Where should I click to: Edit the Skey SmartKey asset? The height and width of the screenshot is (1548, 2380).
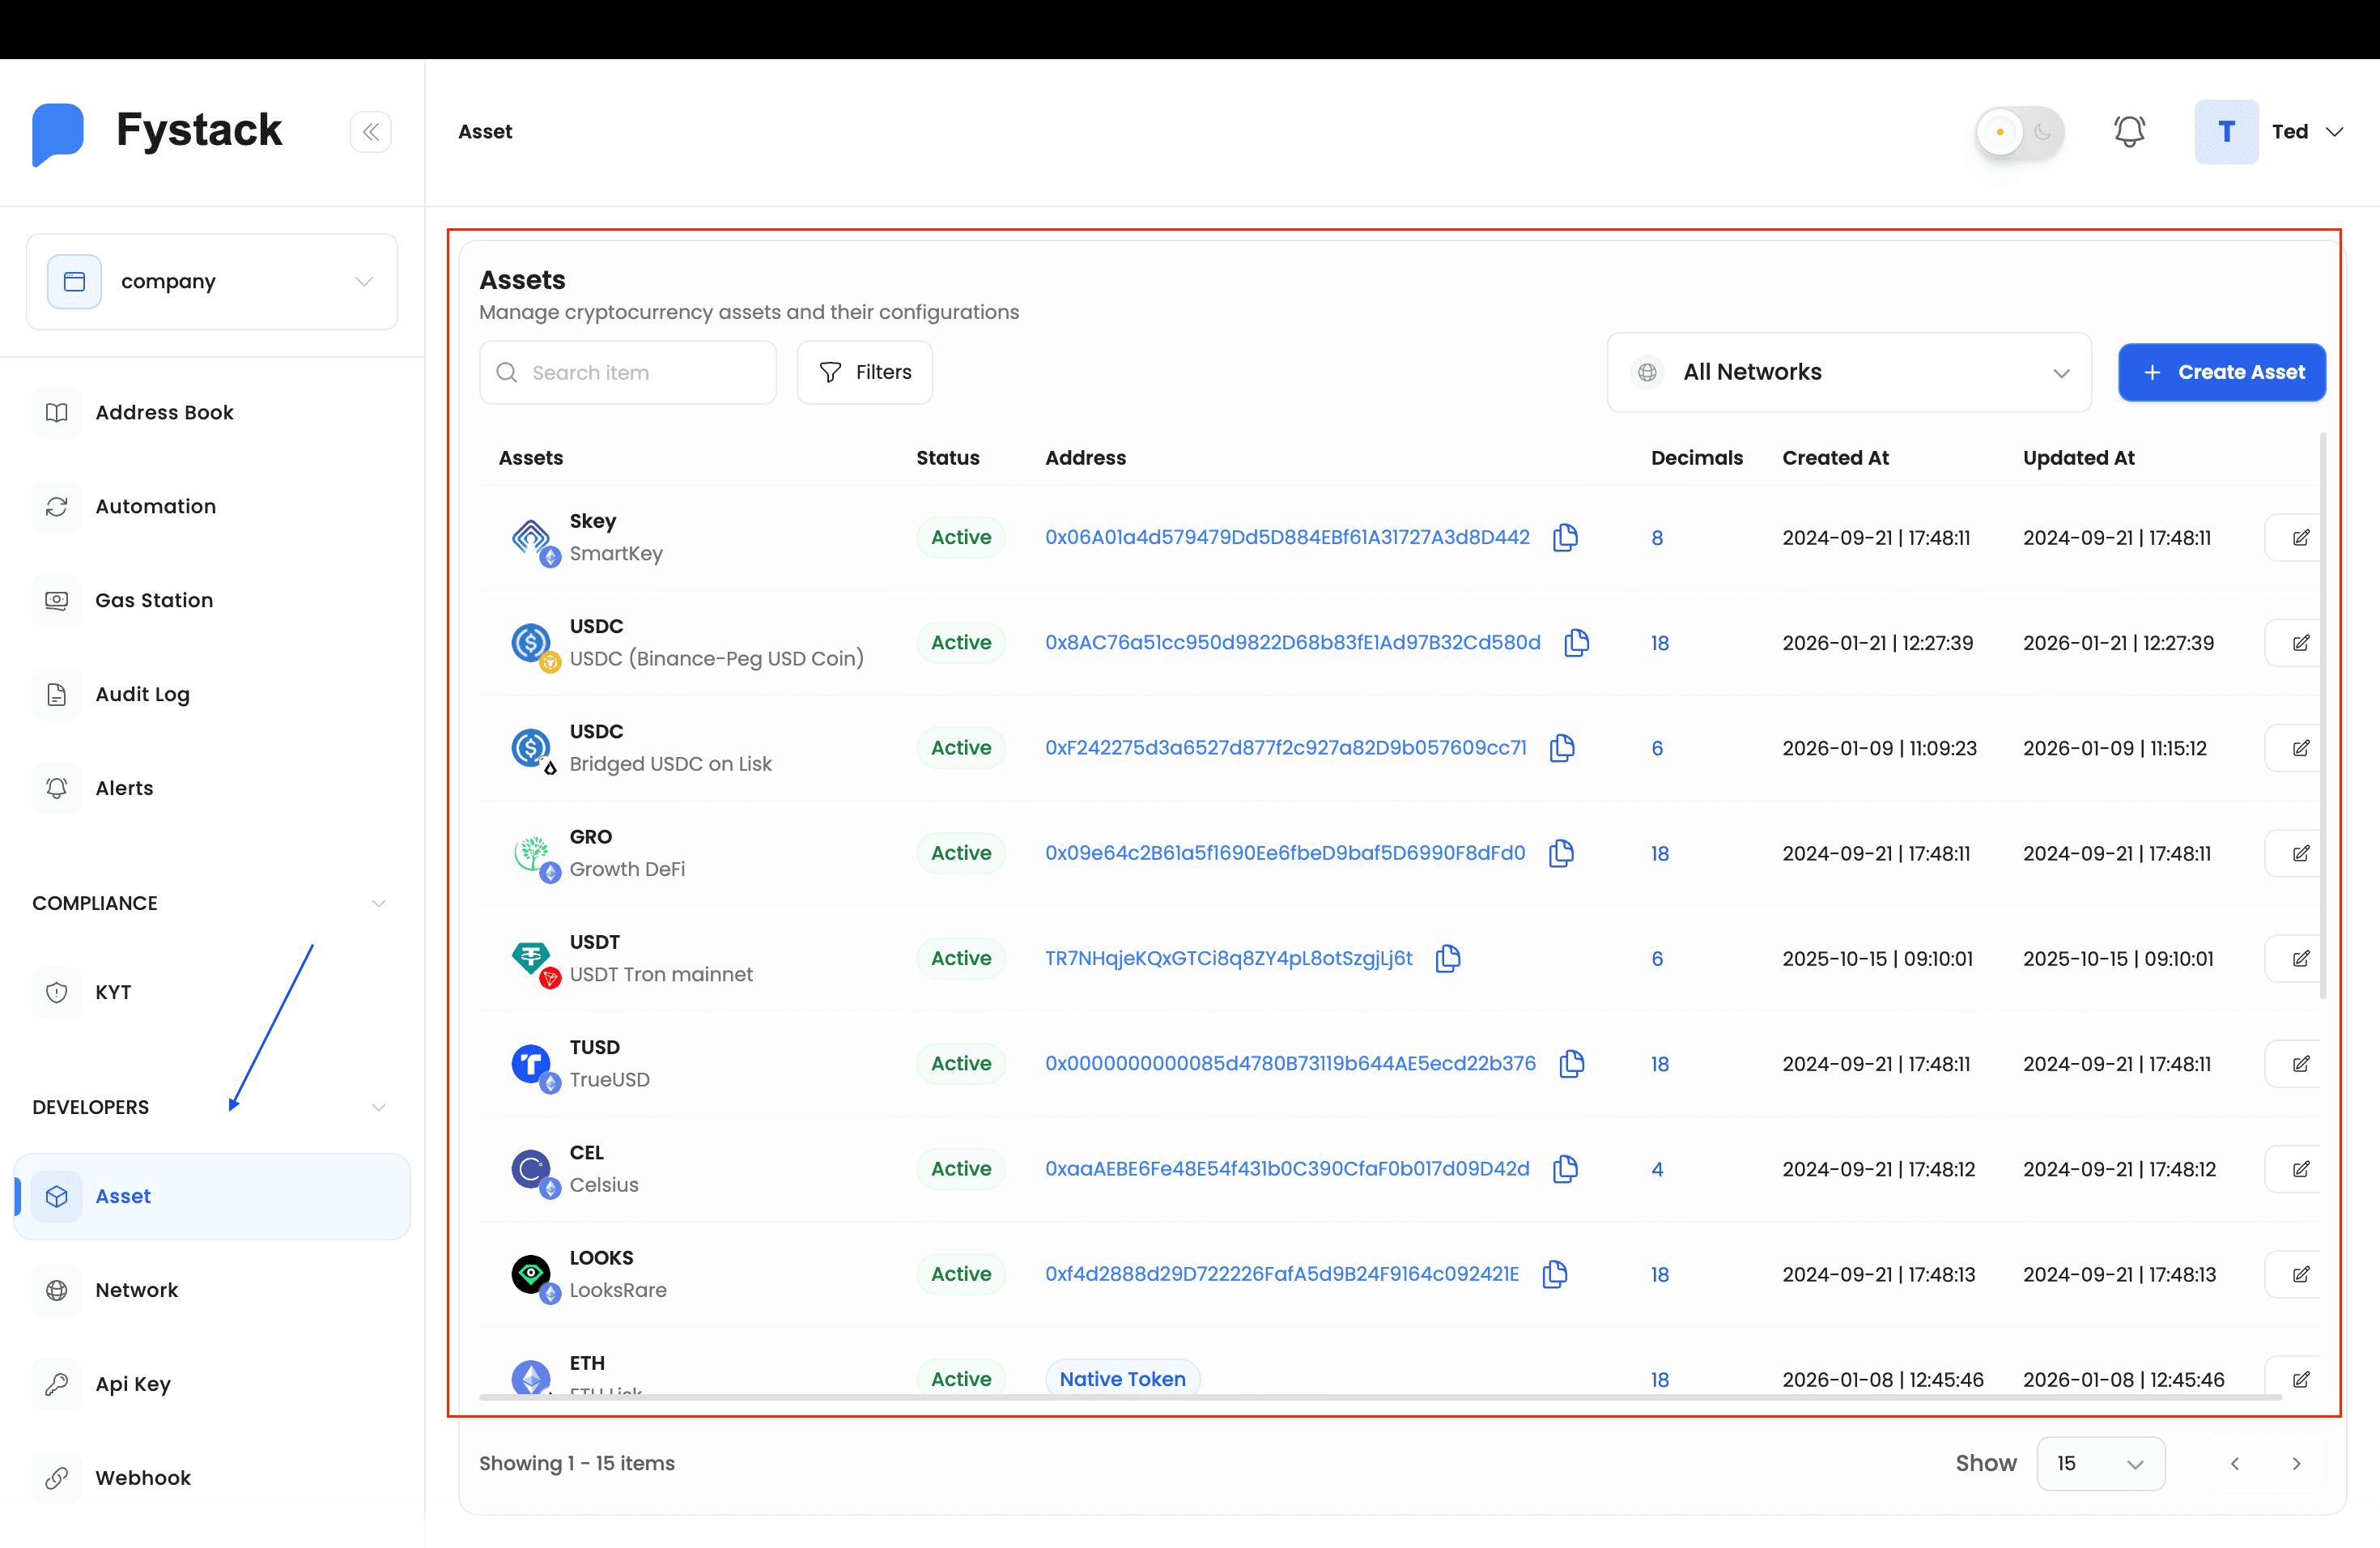pyautogui.click(x=2299, y=538)
